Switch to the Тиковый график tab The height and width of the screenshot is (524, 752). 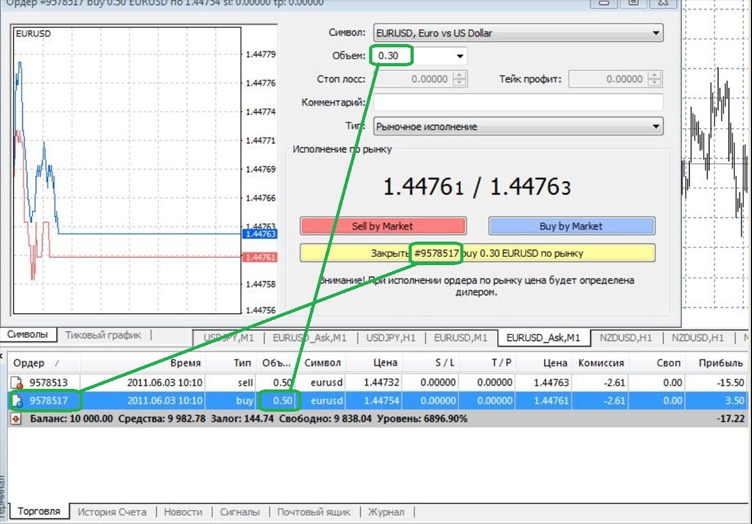pyautogui.click(x=103, y=335)
